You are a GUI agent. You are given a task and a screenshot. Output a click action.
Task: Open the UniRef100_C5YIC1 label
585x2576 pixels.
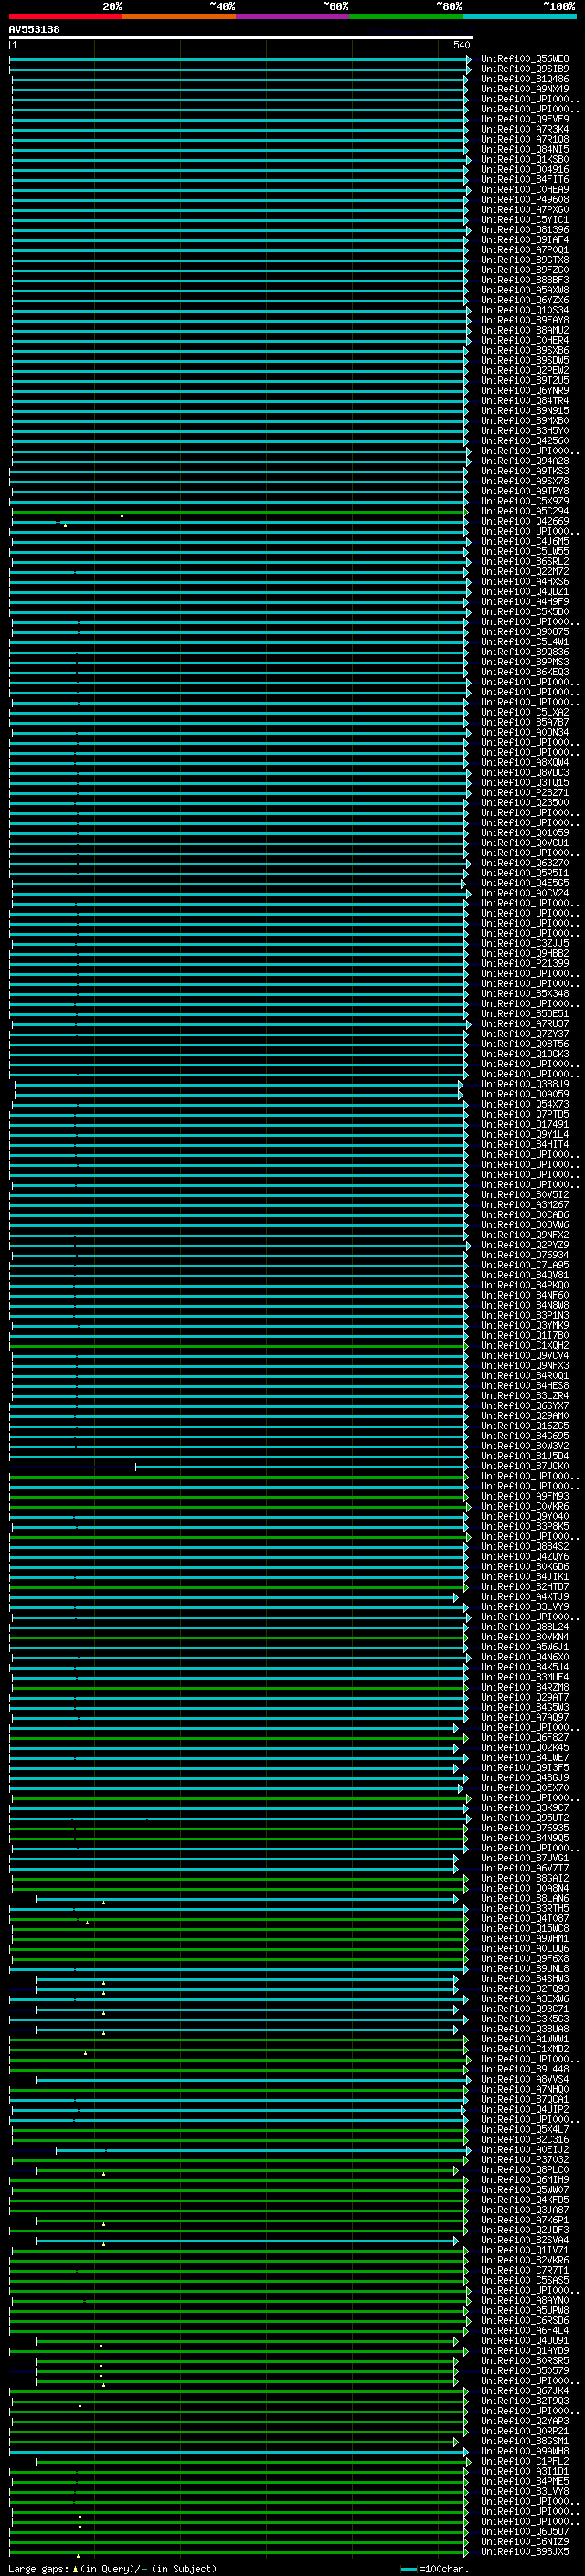pyautogui.click(x=525, y=219)
